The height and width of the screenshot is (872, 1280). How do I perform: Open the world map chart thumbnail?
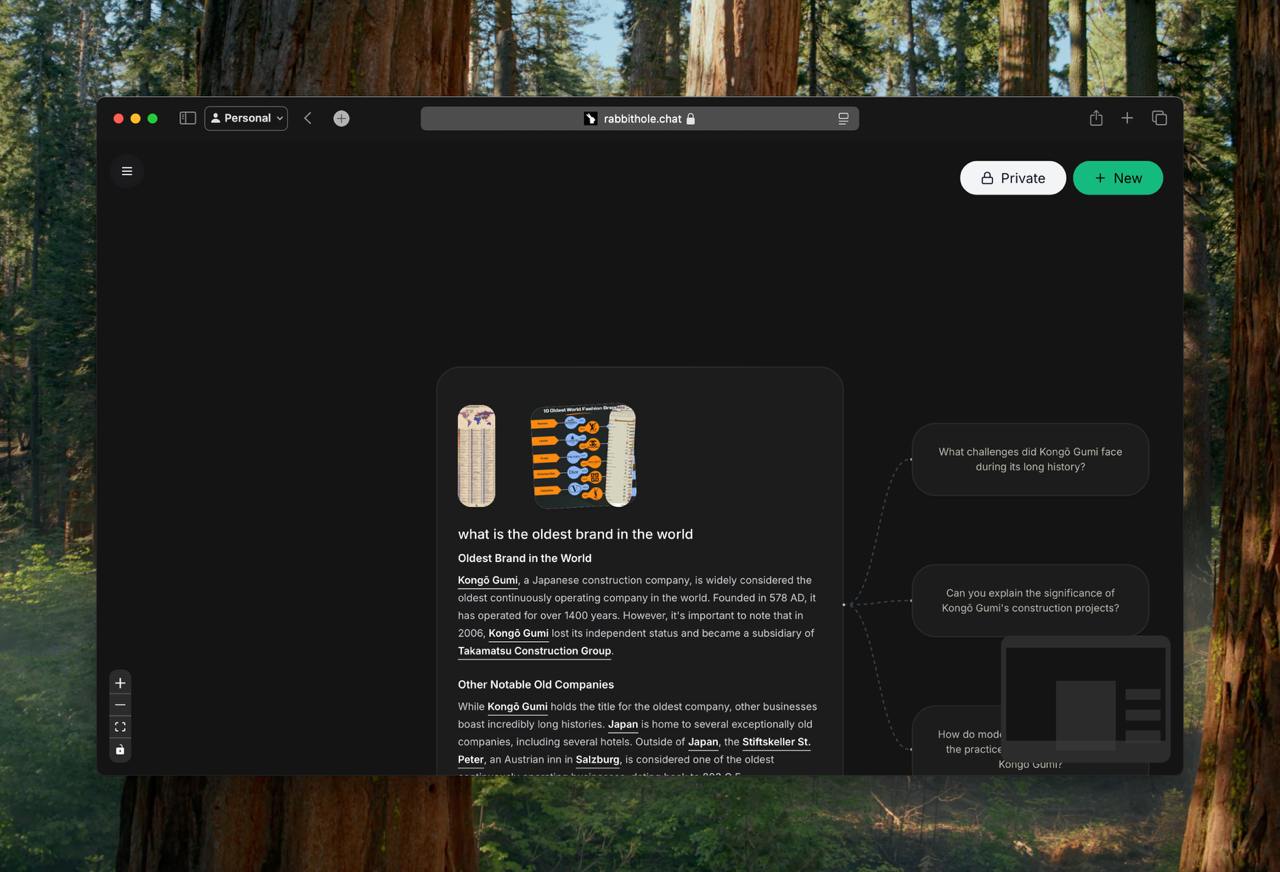point(477,456)
